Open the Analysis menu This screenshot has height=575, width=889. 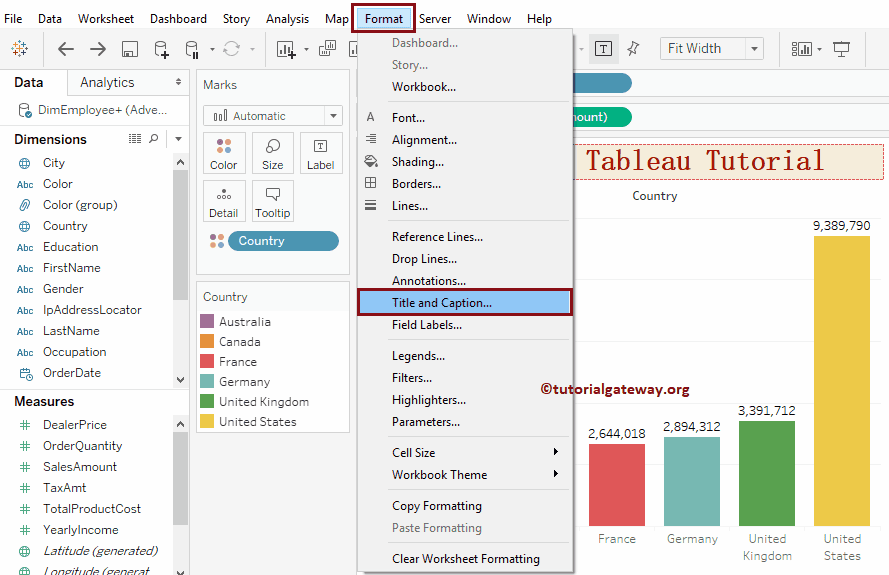point(287,19)
